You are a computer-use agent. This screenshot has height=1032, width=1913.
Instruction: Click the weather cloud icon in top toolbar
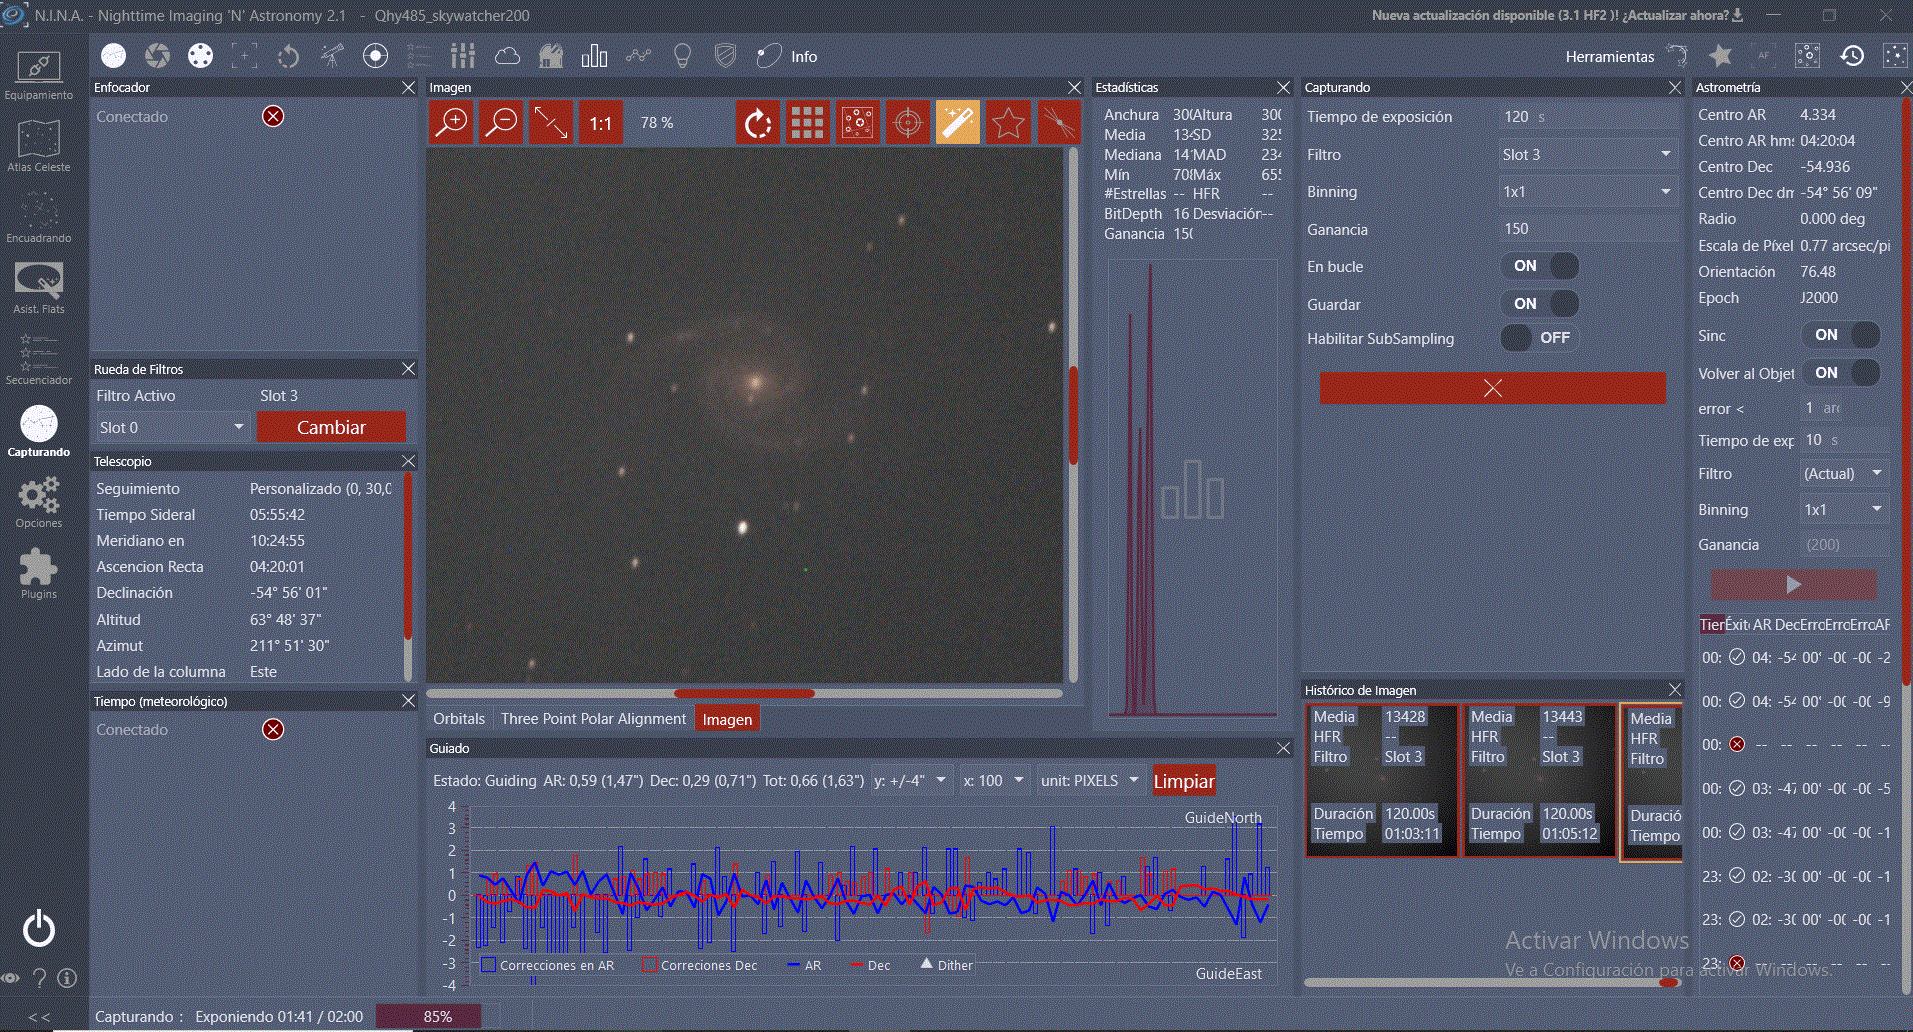coord(508,56)
